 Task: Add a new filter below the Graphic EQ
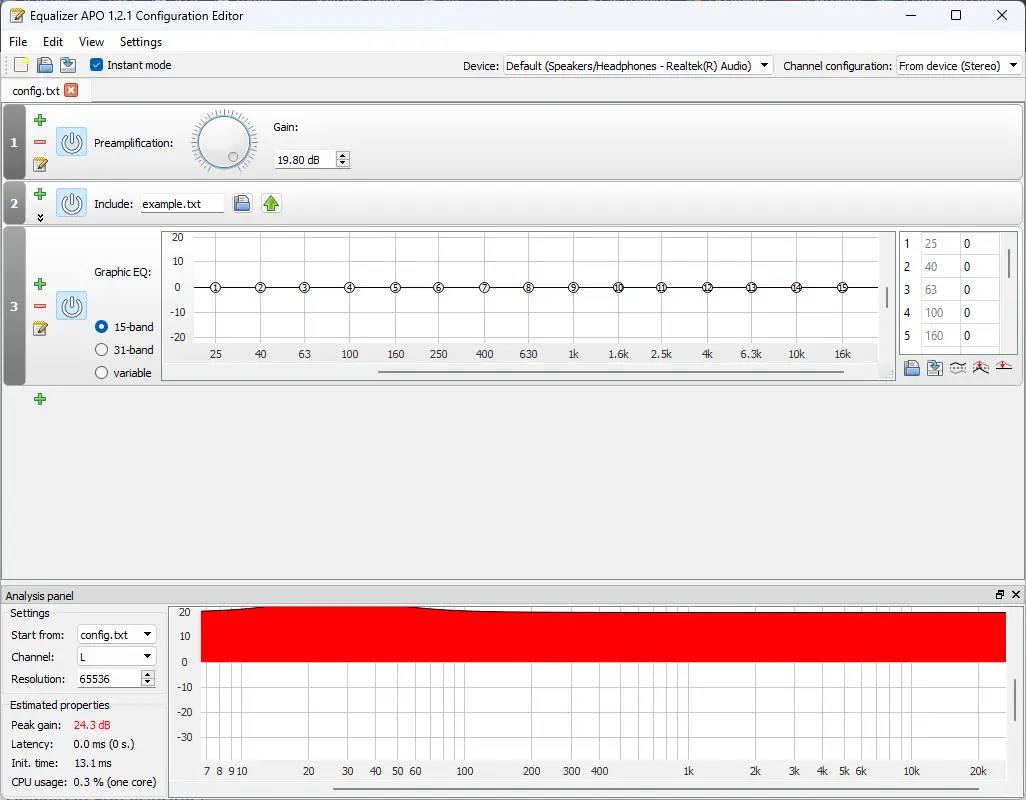coord(40,399)
